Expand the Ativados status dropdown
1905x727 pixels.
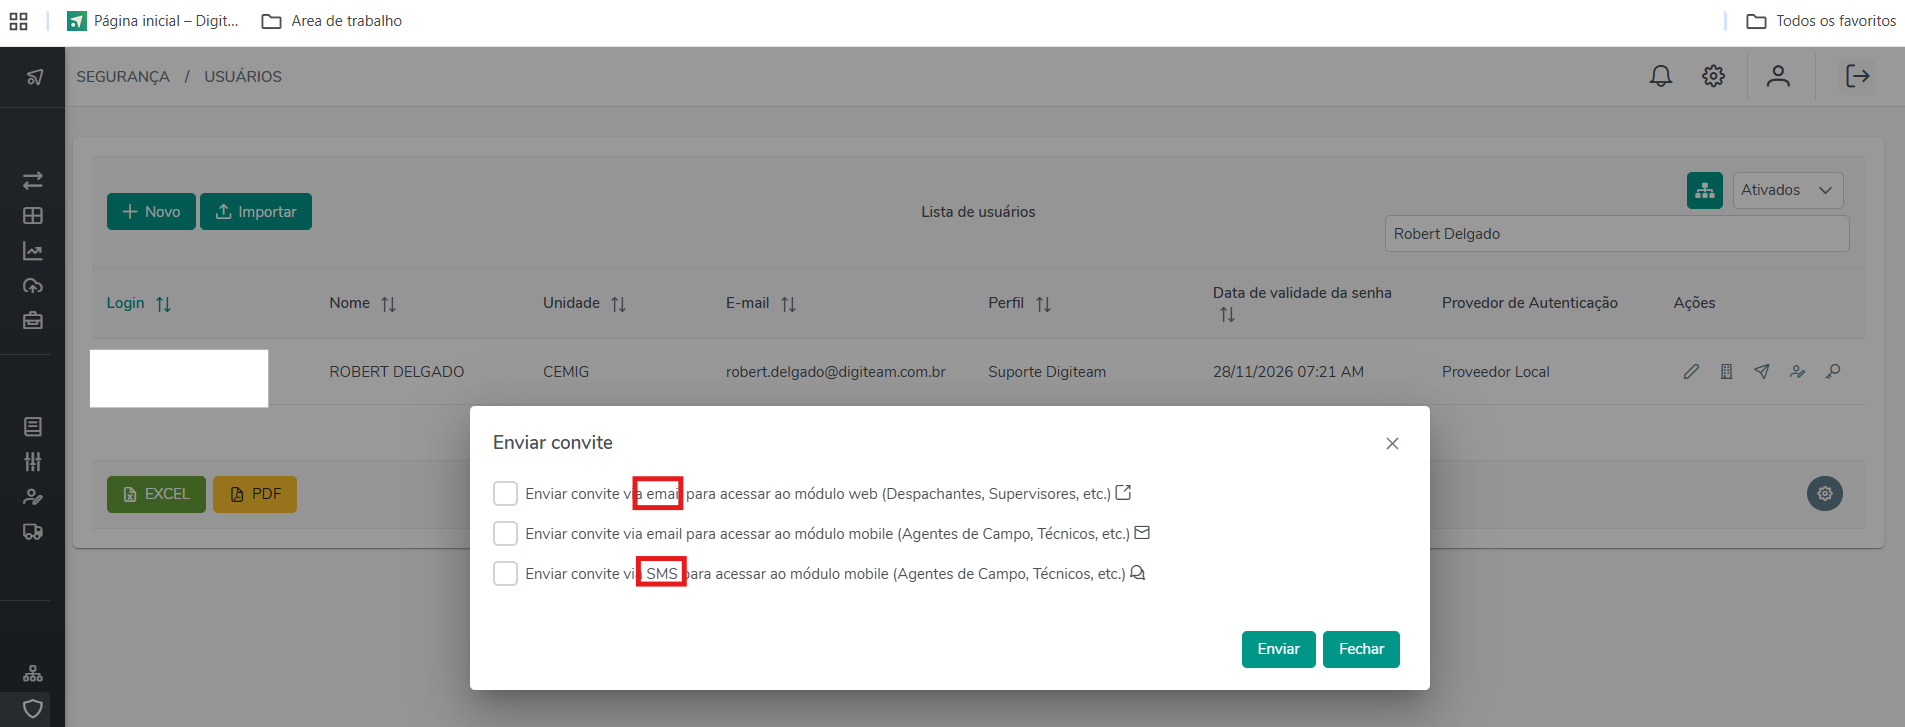pyautogui.click(x=1787, y=190)
